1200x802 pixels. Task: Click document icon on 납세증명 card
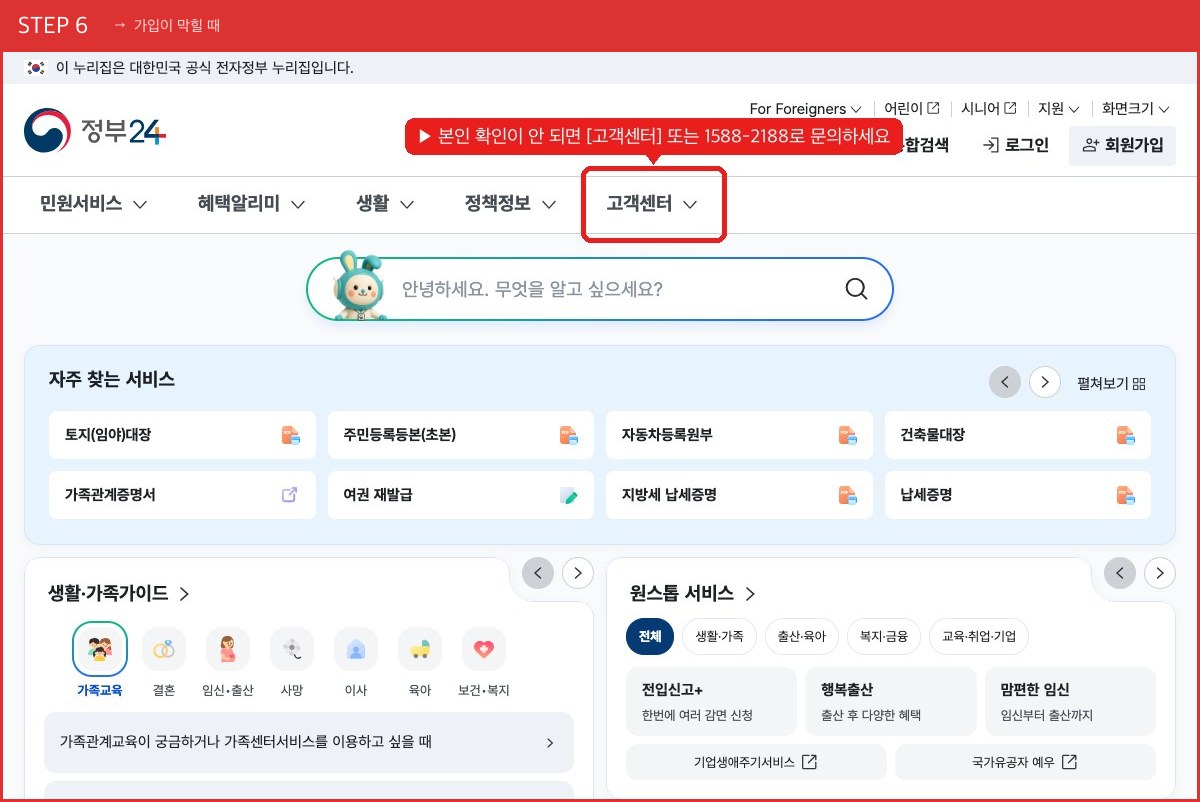pyautogui.click(x=1126, y=494)
